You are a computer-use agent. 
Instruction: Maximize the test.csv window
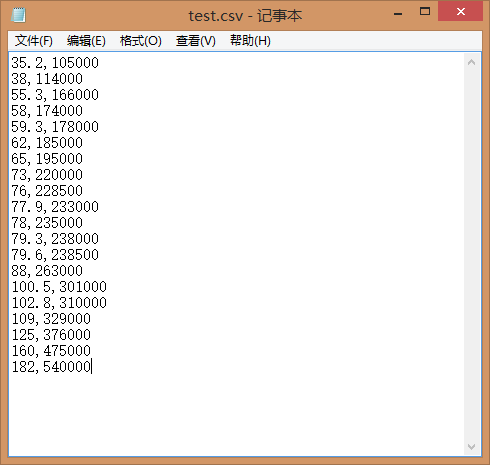[x=425, y=12]
